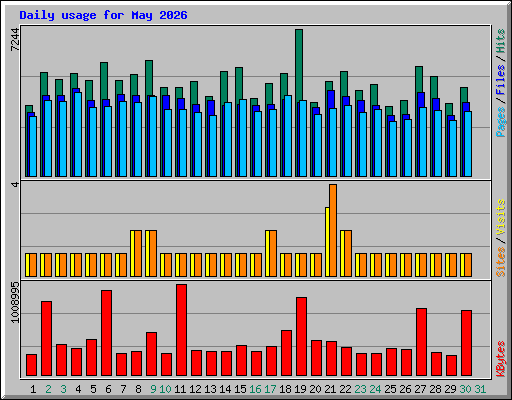Click day label 22

[x=345, y=389]
